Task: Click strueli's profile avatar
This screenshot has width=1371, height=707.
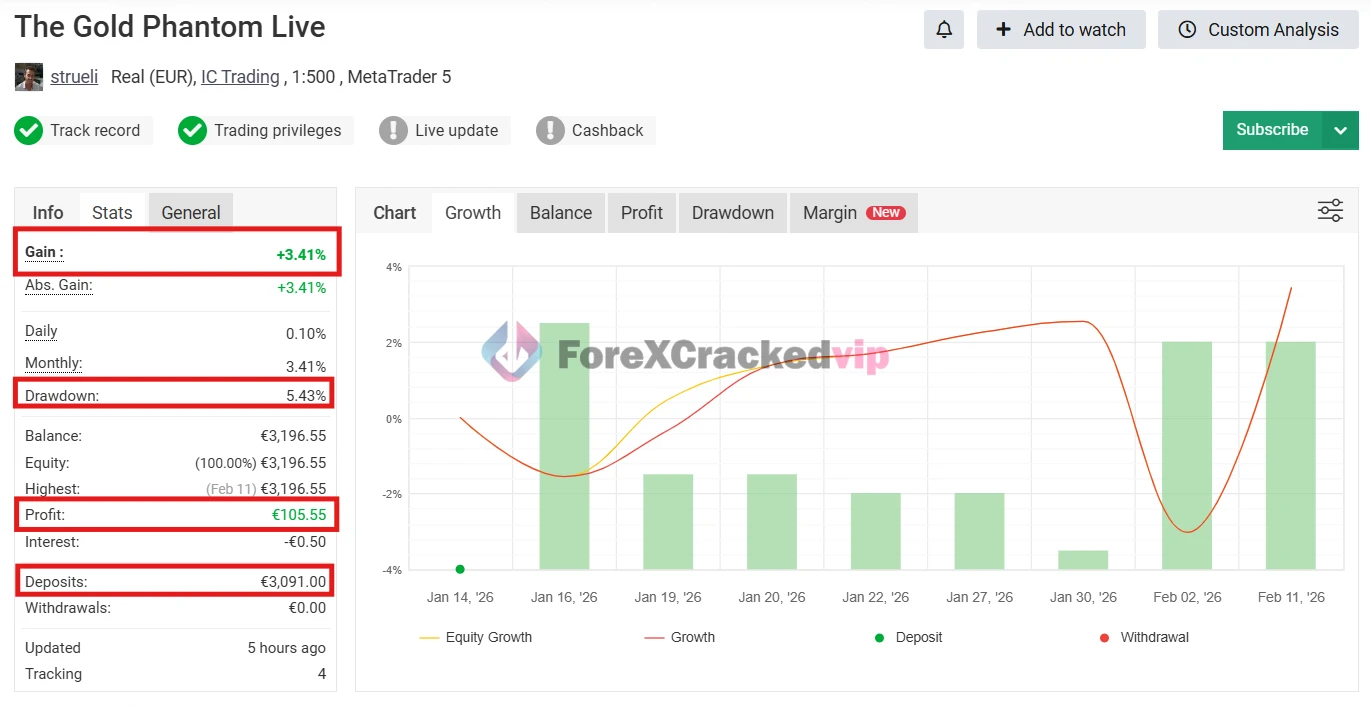Action: (29, 77)
